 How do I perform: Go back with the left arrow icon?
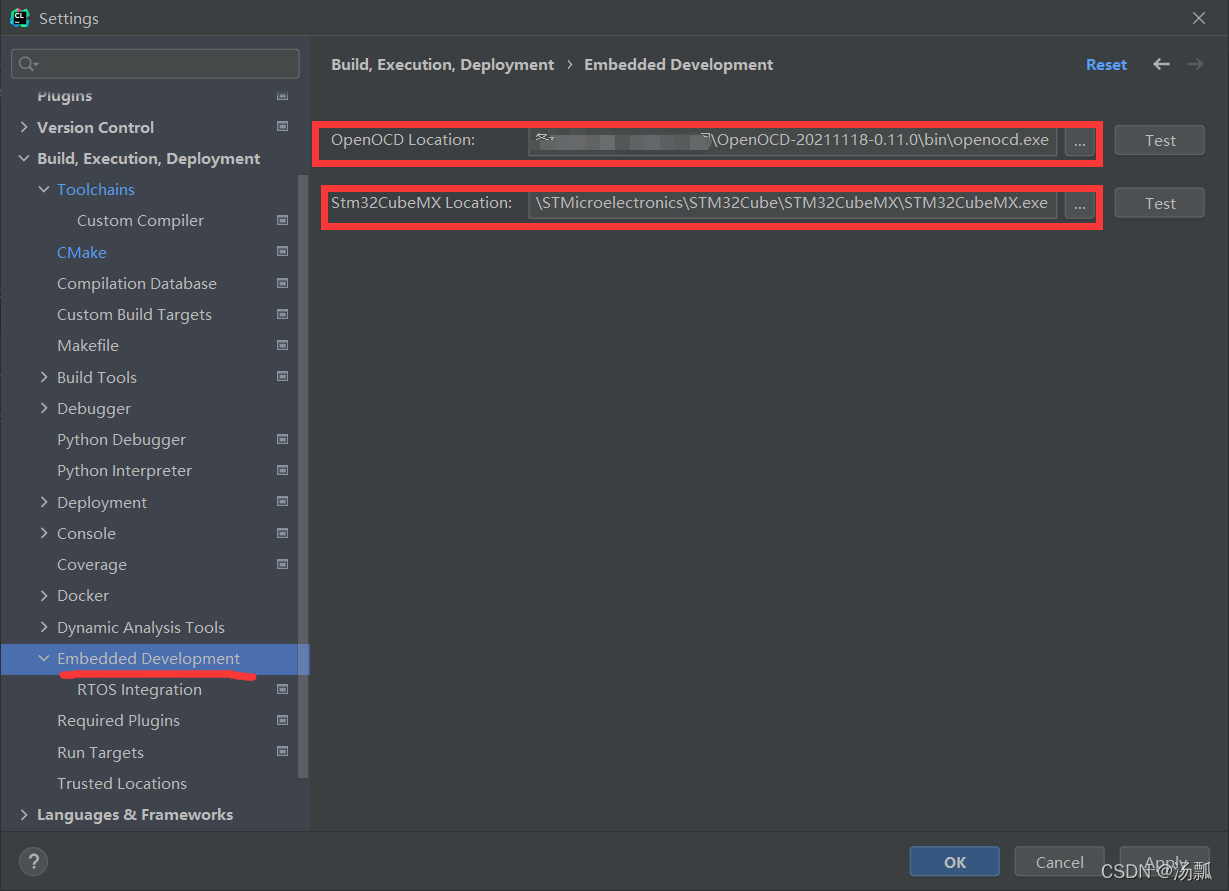tap(1161, 64)
